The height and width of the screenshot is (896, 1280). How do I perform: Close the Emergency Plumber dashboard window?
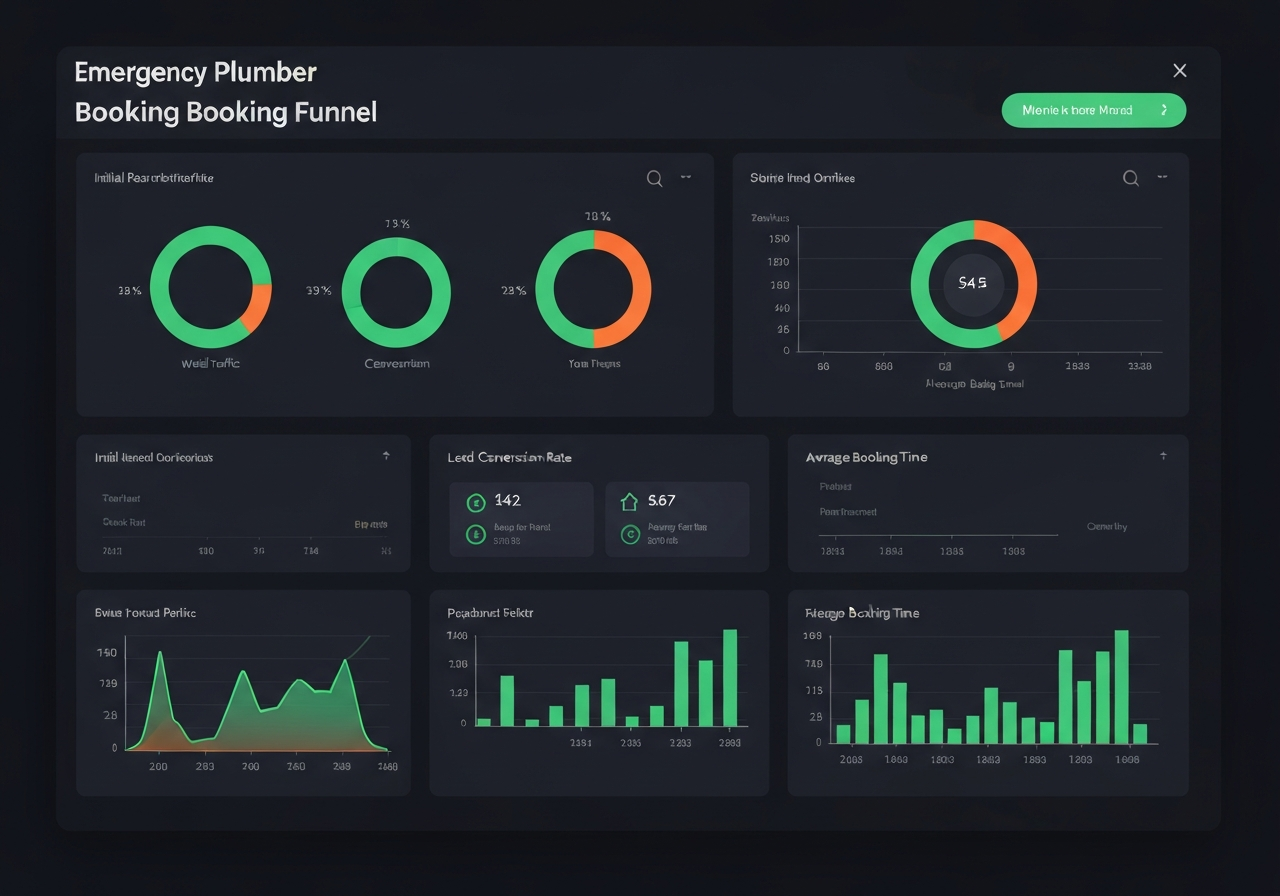[1180, 70]
